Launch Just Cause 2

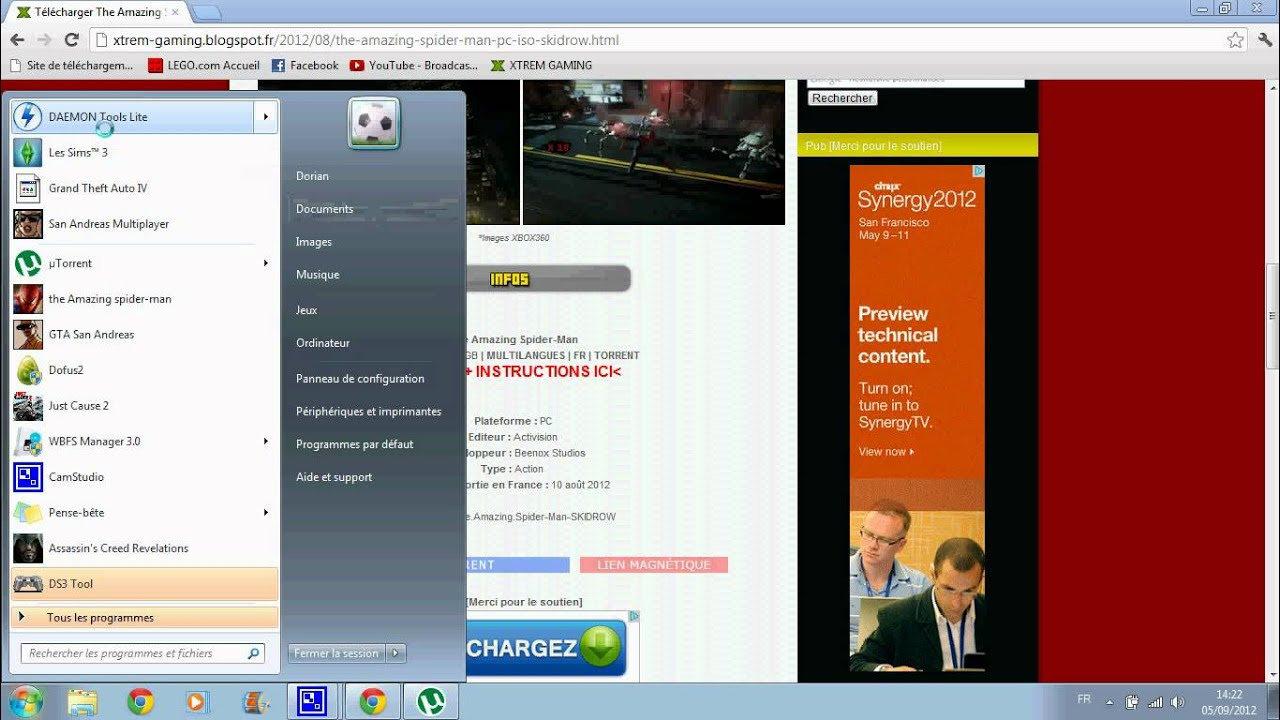(144, 406)
